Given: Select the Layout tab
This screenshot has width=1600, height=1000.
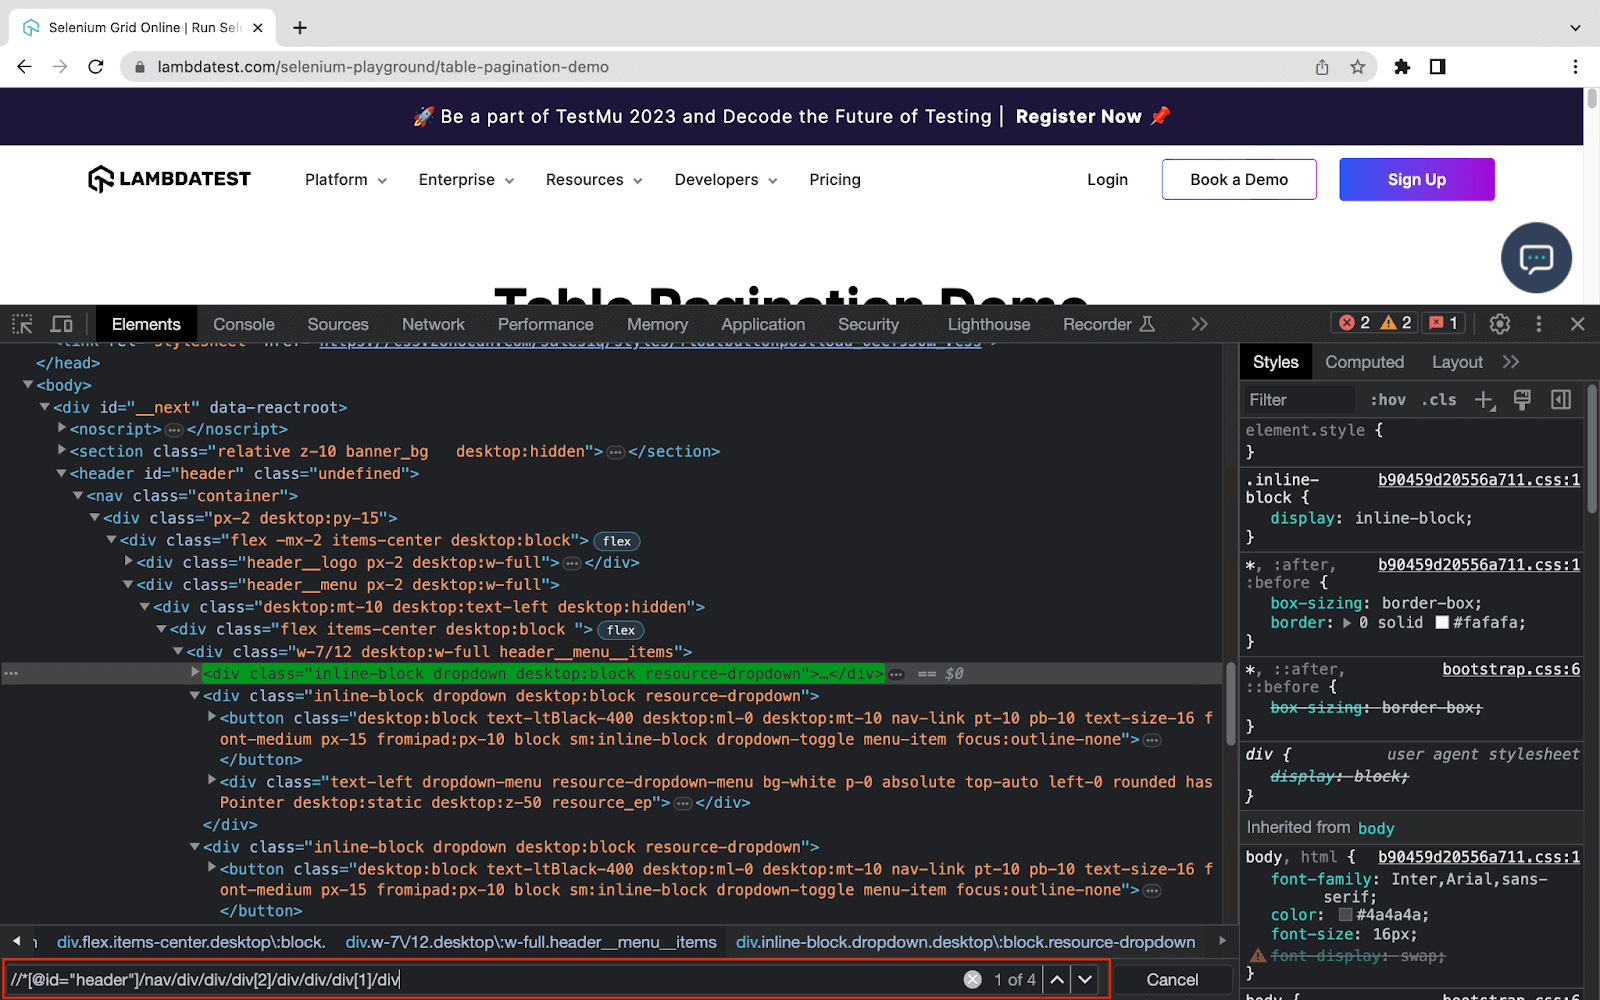Looking at the screenshot, I should pos(1457,362).
